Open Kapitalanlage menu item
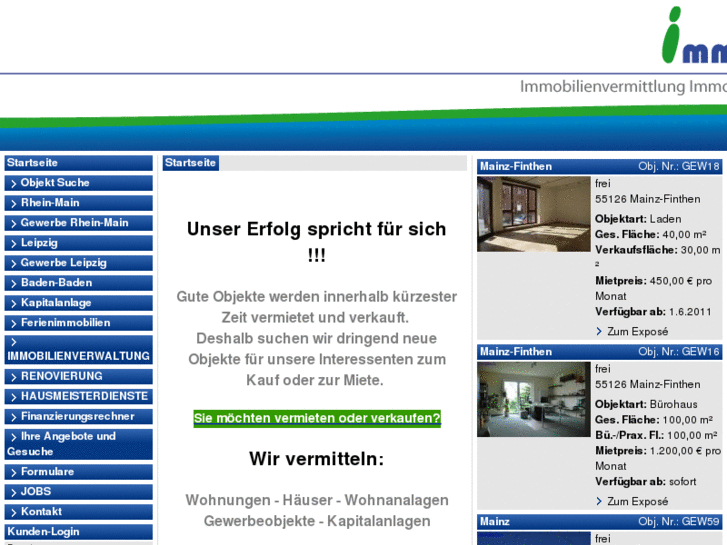Image resolution: width=727 pixels, height=545 pixels. pos(78,302)
